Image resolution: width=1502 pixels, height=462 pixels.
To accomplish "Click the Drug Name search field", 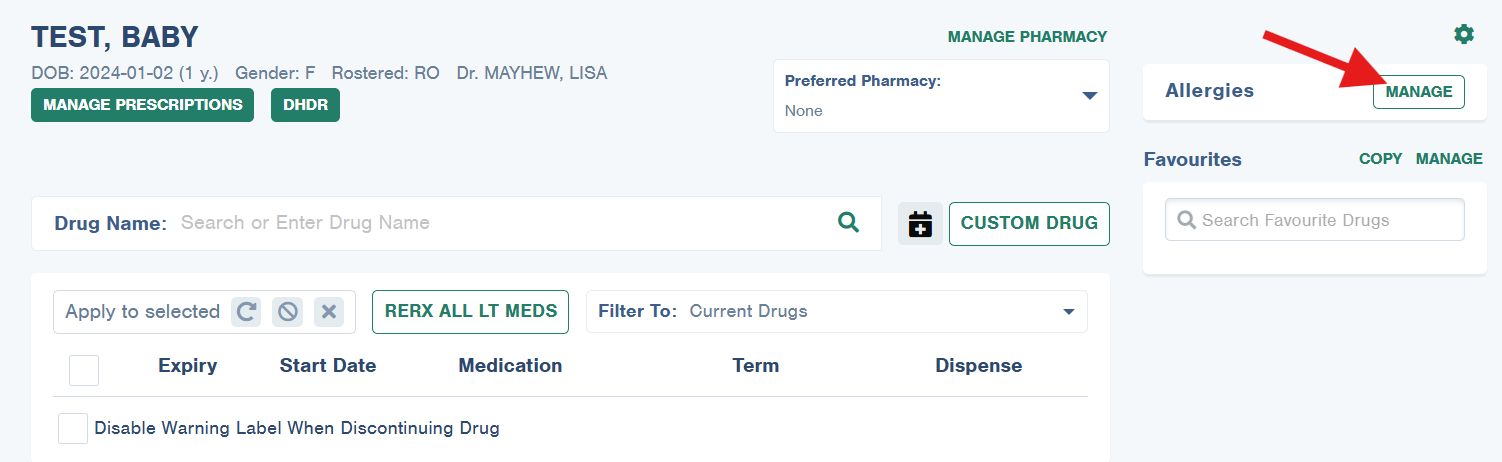I will coord(505,223).
